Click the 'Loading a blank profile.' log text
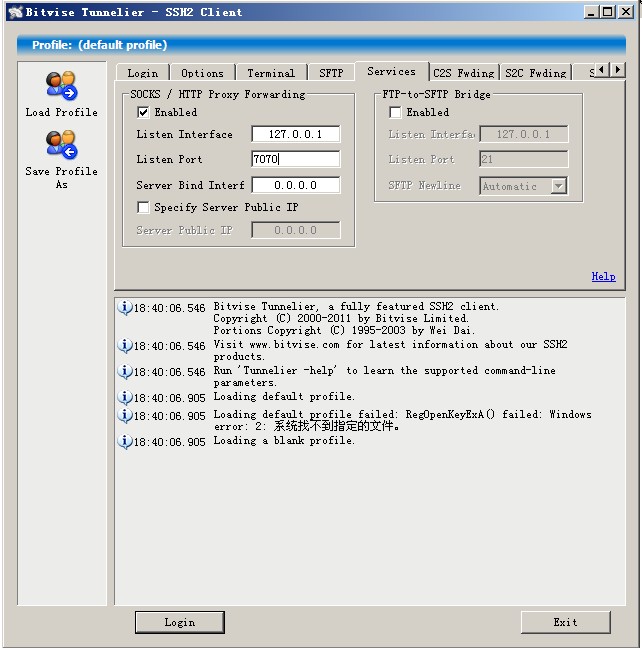The width and height of the screenshot is (642, 648). [284, 441]
